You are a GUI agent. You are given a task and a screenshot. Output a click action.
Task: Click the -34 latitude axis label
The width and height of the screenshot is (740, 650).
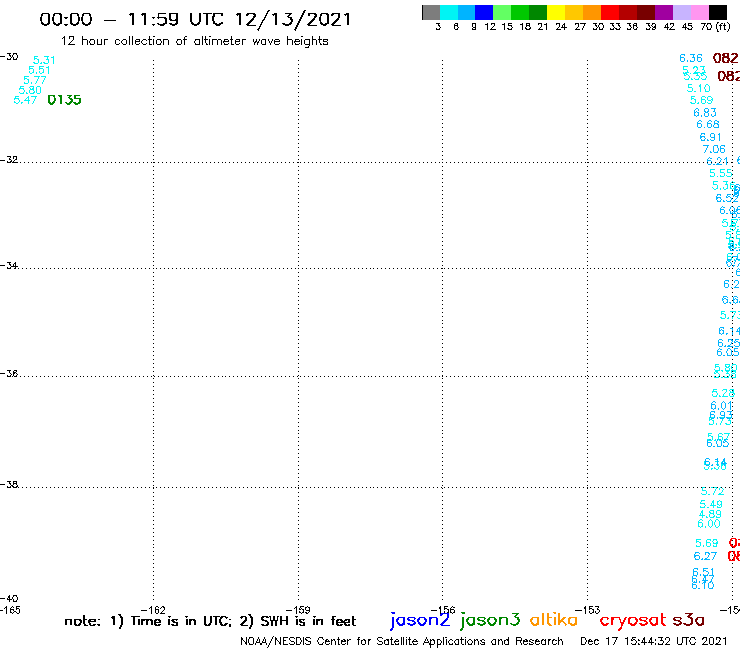[x=9, y=265]
